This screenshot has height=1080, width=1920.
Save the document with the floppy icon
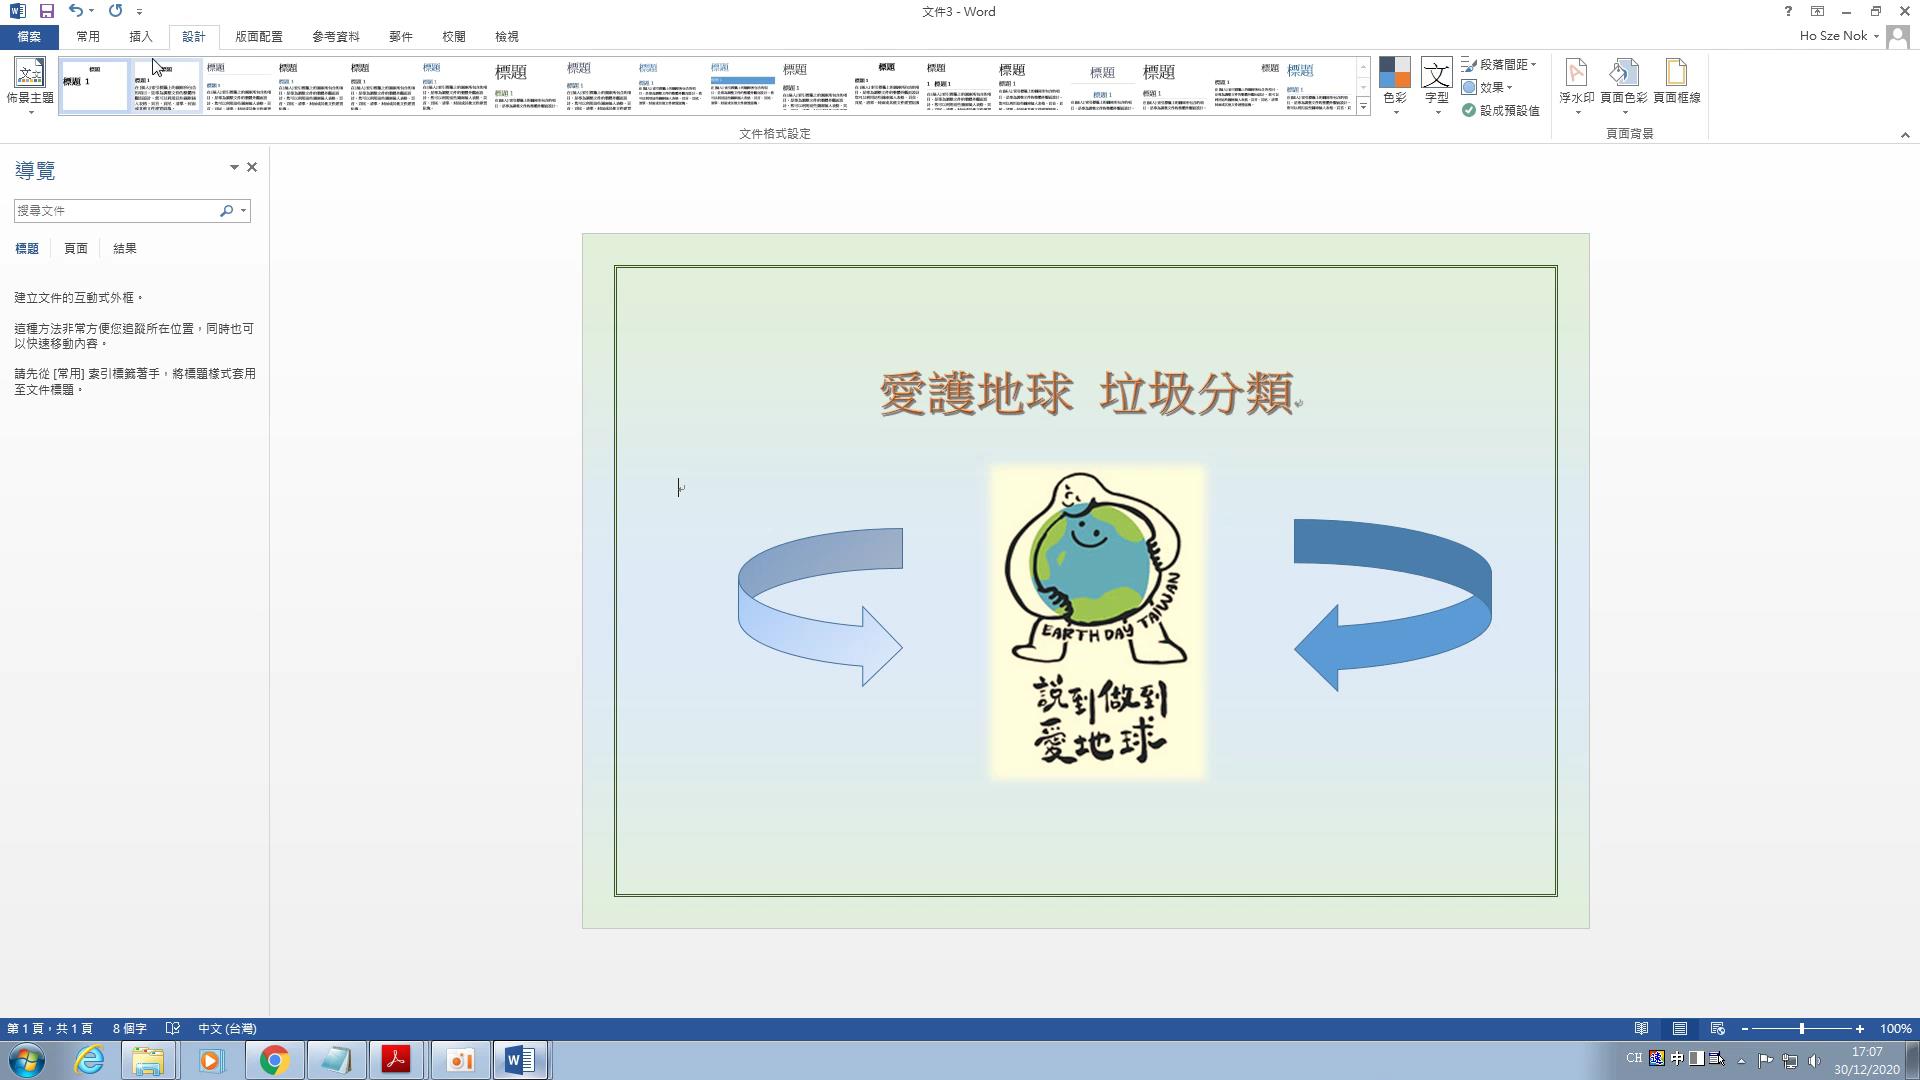click(x=46, y=11)
